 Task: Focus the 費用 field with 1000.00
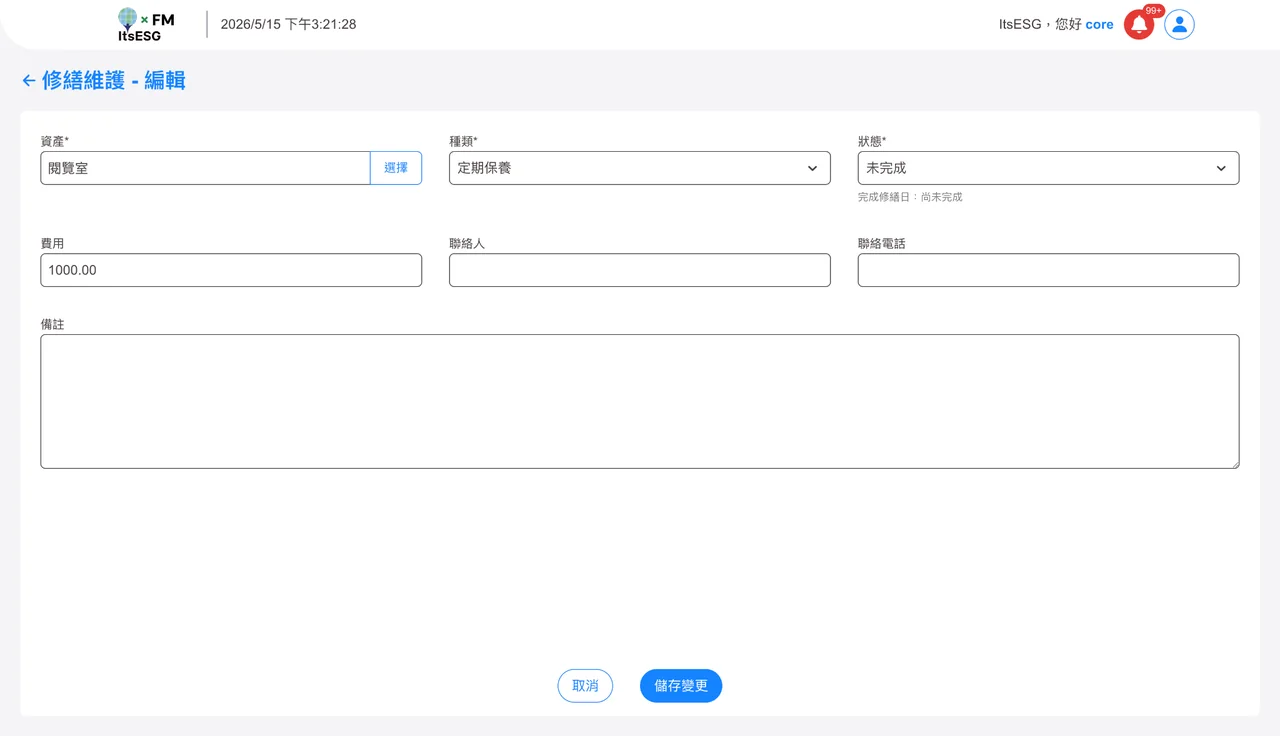[x=231, y=270]
